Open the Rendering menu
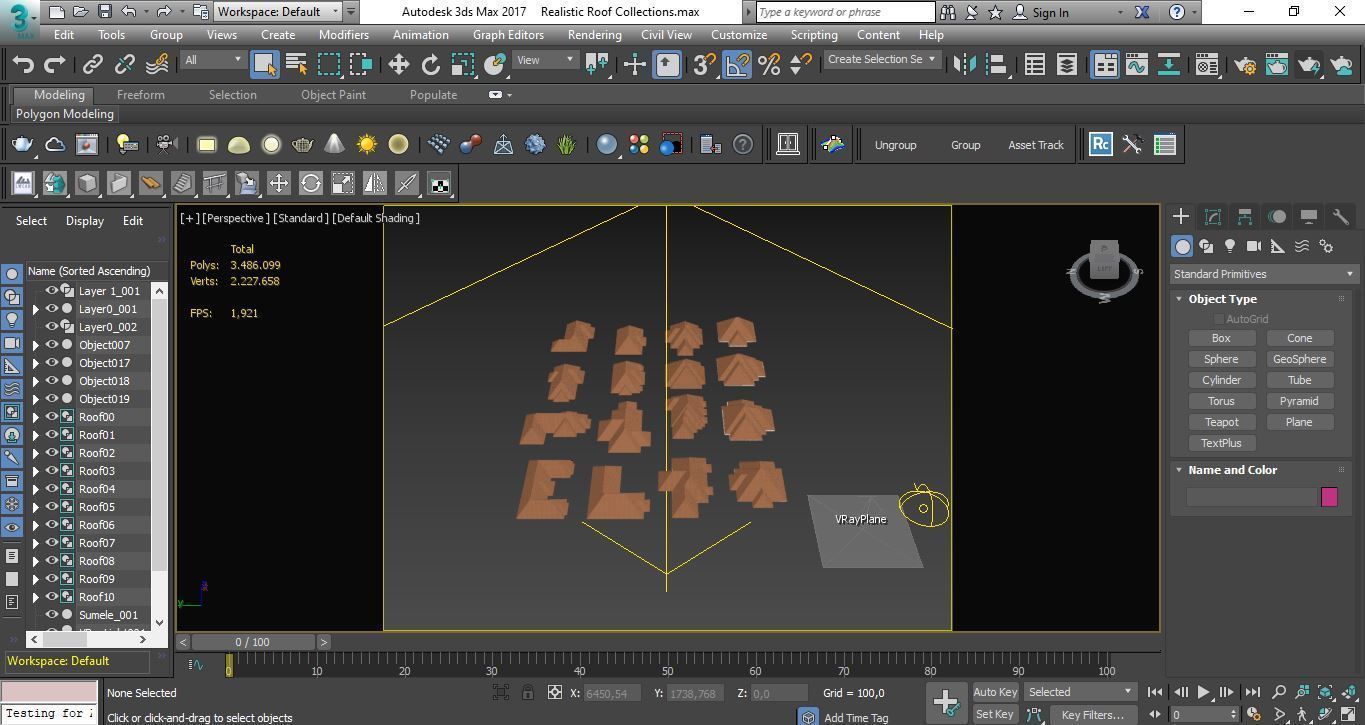 click(x=594, y=34)
